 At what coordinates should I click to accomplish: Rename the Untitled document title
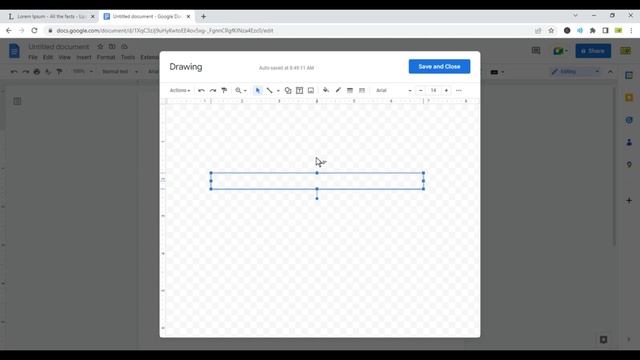point(59,47)
